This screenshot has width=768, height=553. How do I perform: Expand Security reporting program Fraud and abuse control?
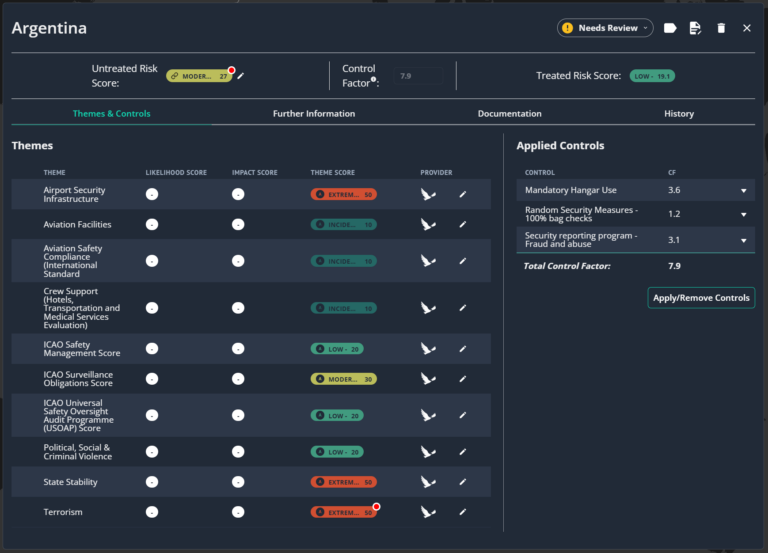pyautogui.click(x=744, y=240)
